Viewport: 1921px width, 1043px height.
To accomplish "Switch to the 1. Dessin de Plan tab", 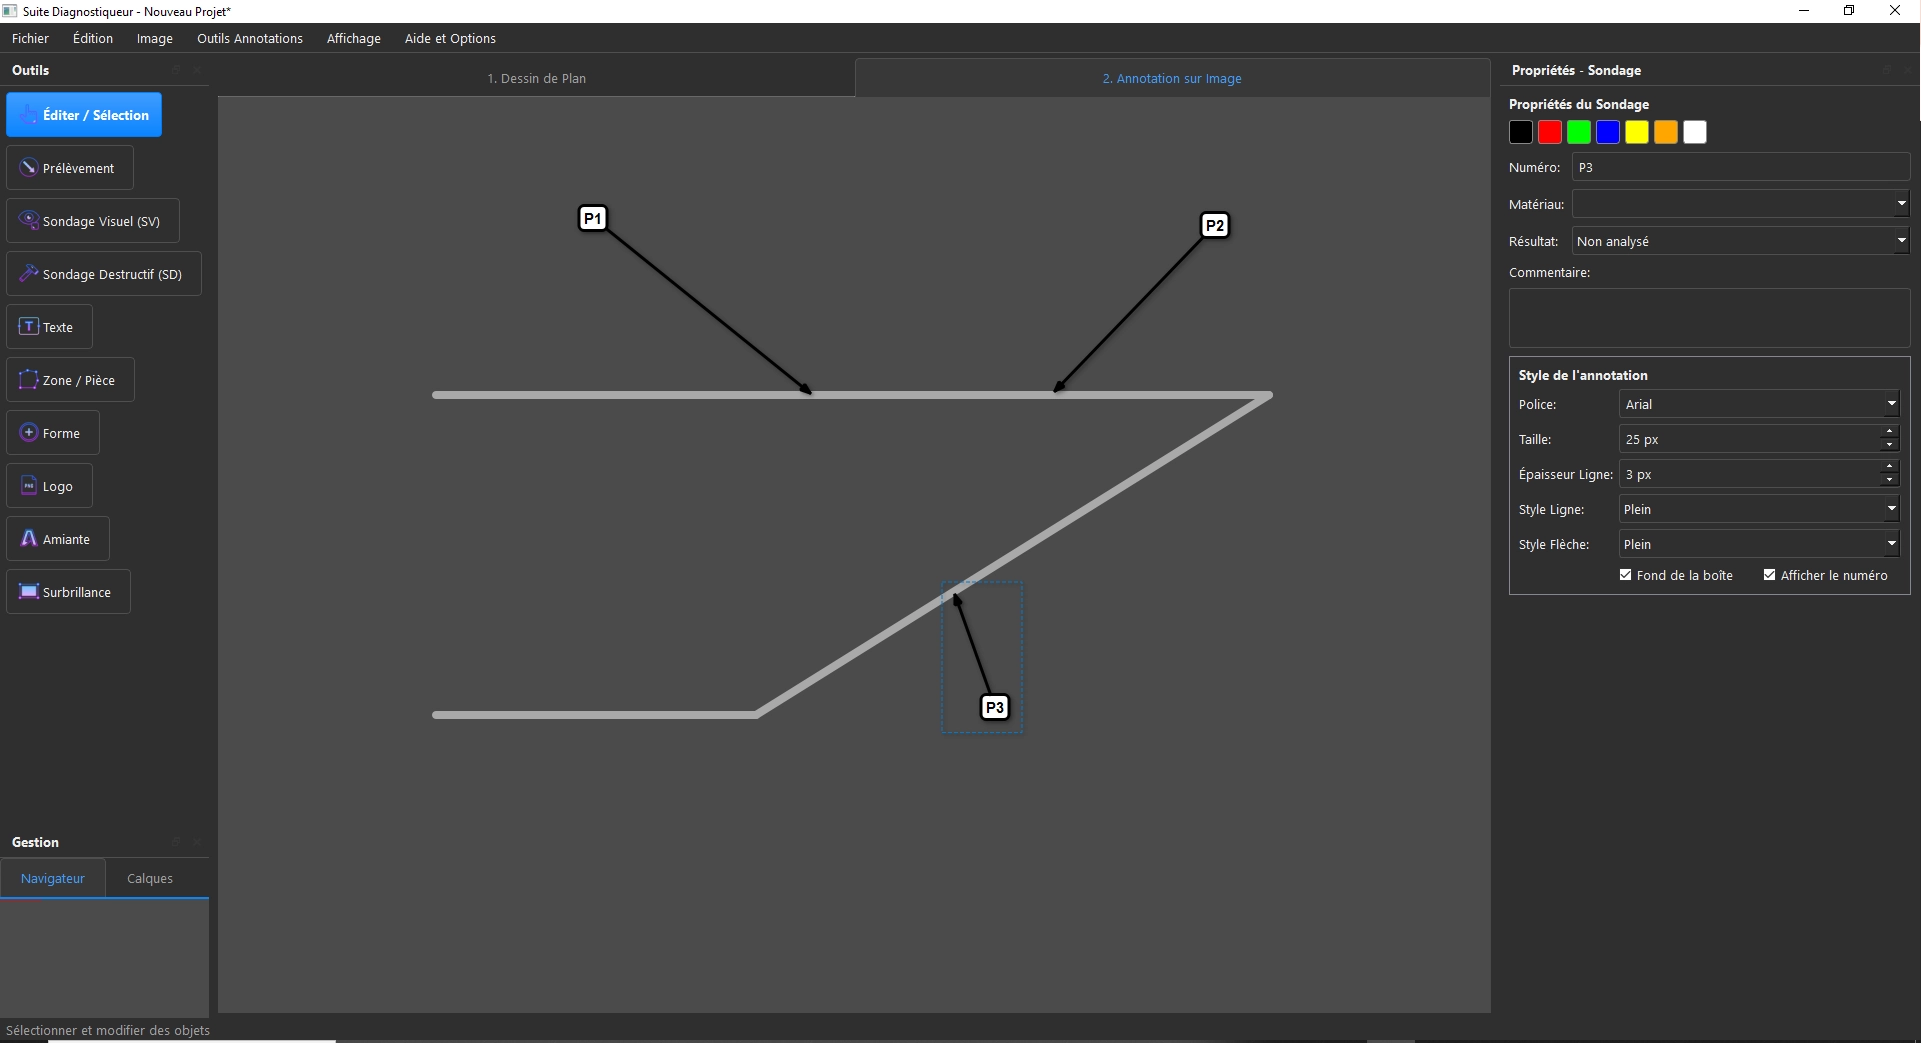I will click(x=536, y=78).
